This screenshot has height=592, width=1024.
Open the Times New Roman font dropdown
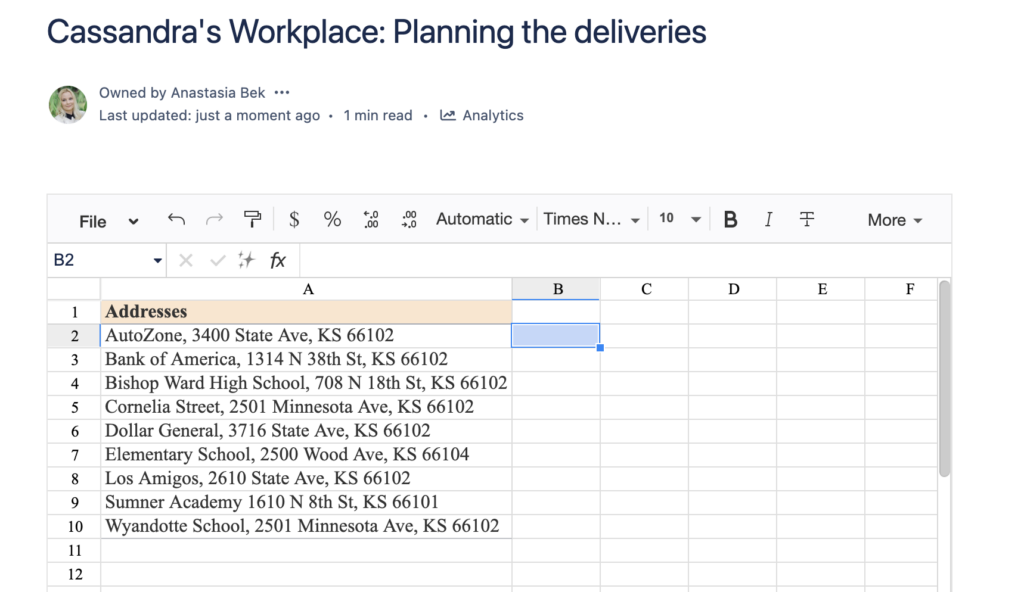591,219
